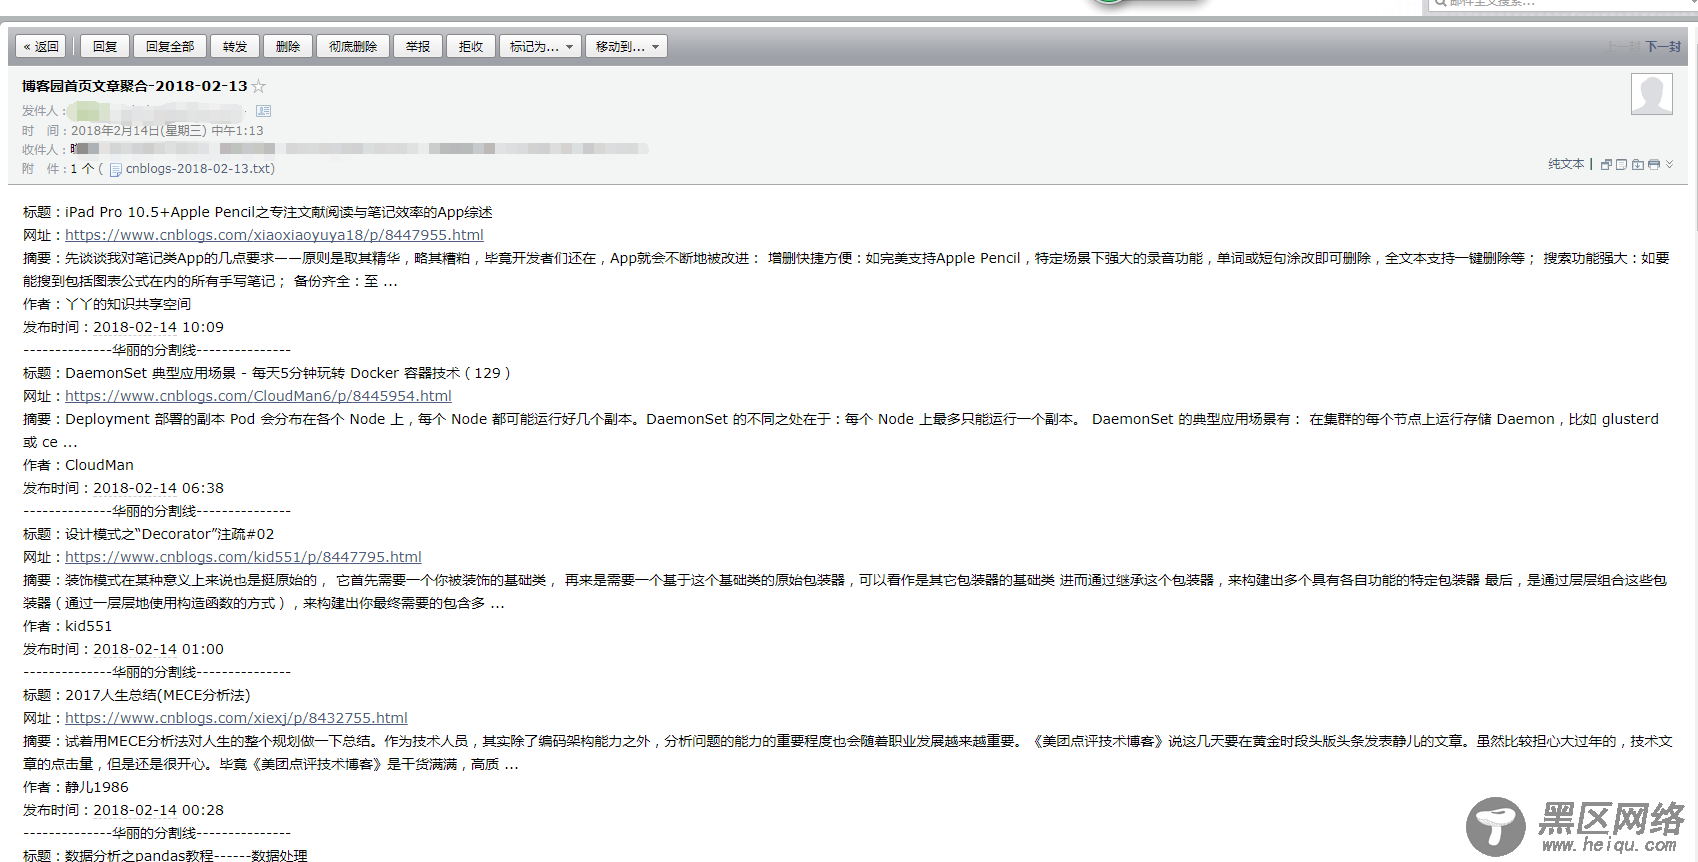Click the mail search input field

[x=1560, y=4]
